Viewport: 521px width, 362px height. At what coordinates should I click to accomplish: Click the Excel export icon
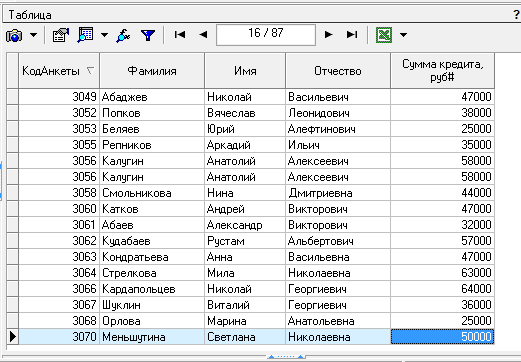click(384, 35)
